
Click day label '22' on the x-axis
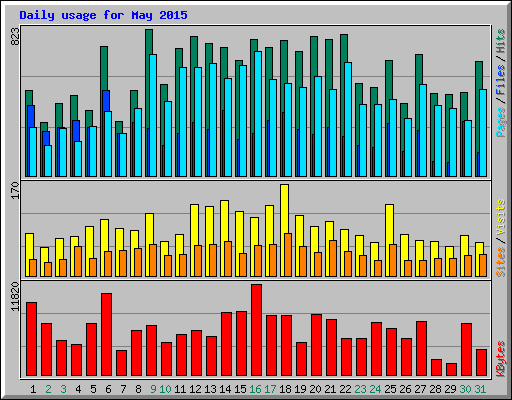coord(345,389)
